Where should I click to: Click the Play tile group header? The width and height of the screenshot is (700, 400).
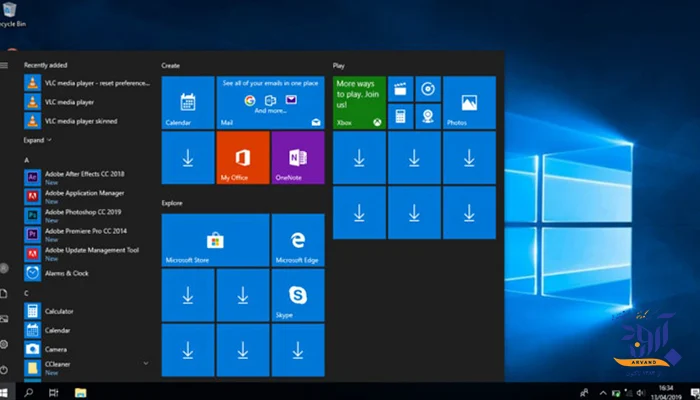click(338, 66)
